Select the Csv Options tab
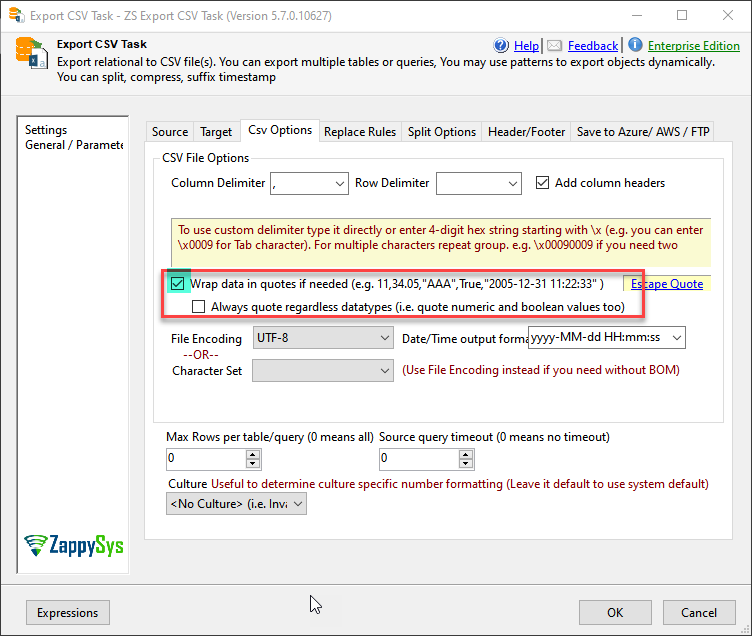The image size is (752, 636). coord(280,130)
